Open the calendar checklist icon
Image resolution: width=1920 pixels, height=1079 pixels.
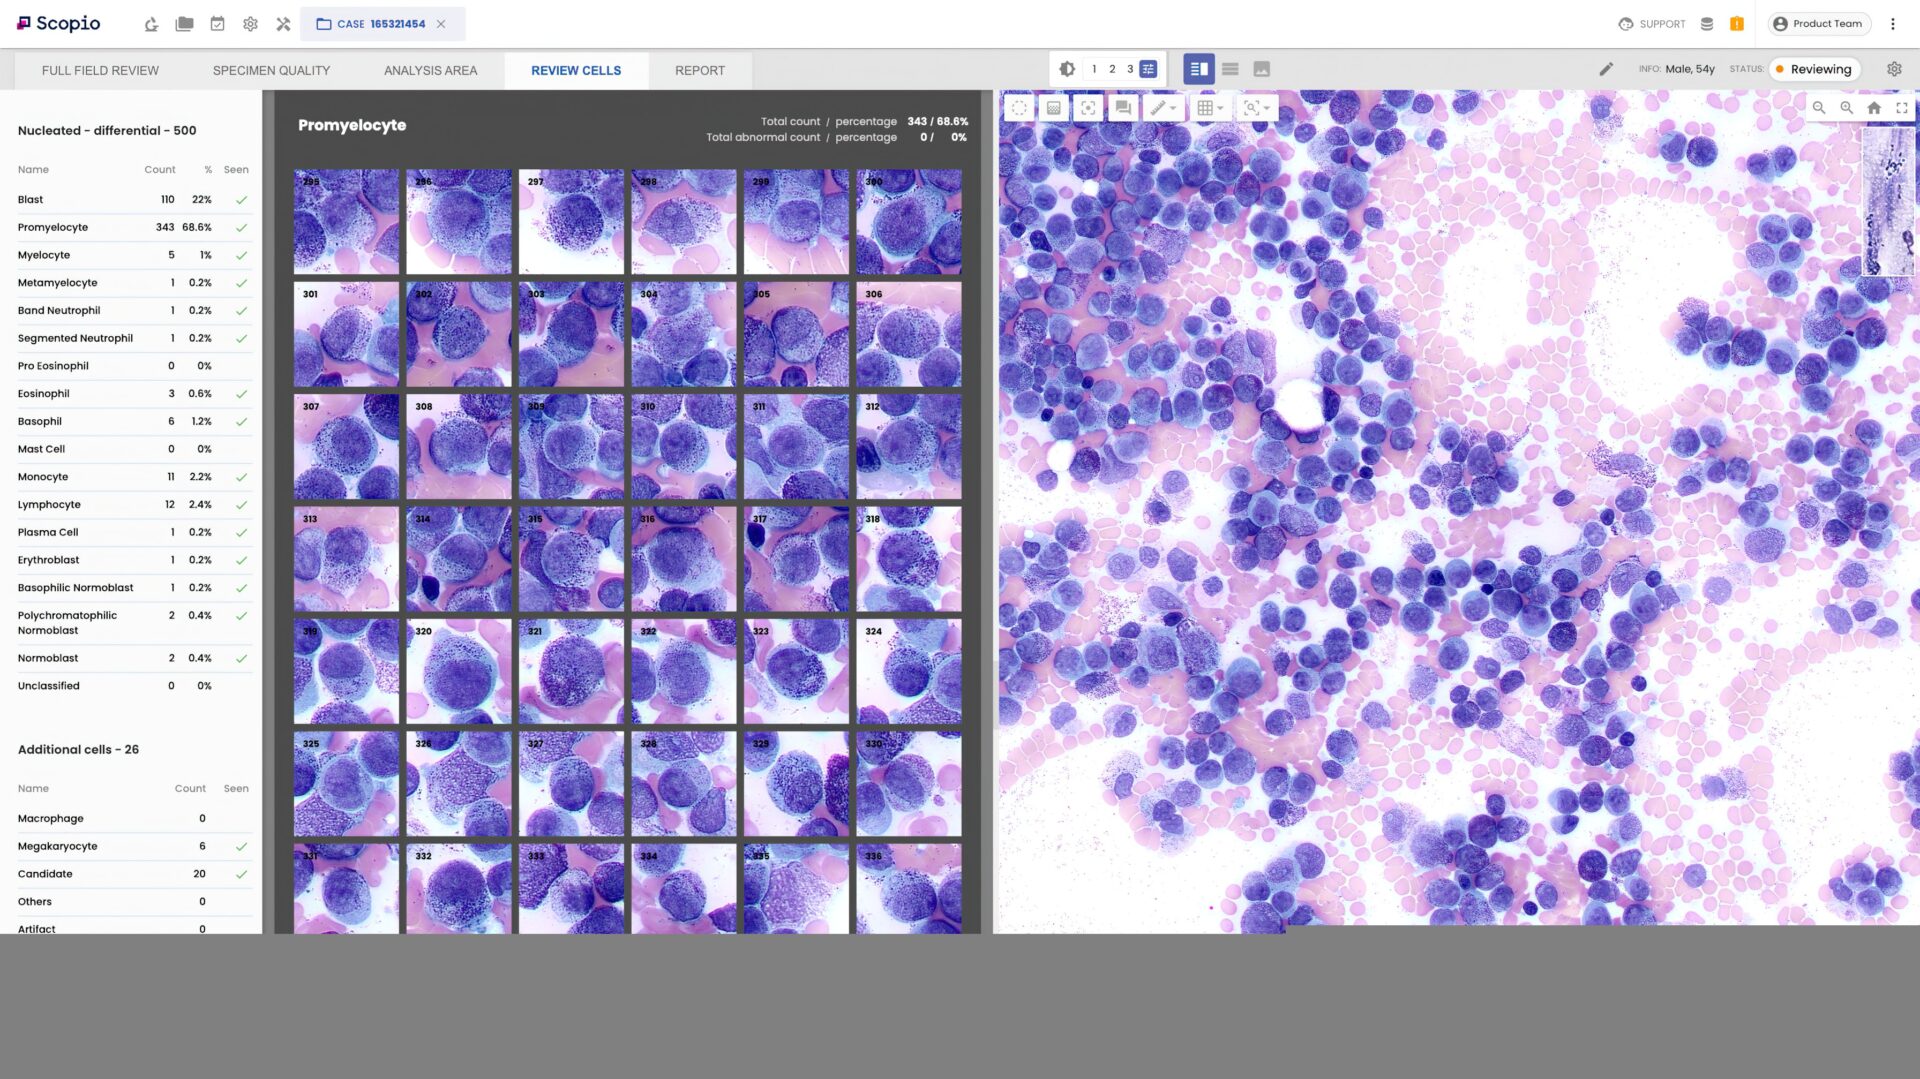coord(217,24)
